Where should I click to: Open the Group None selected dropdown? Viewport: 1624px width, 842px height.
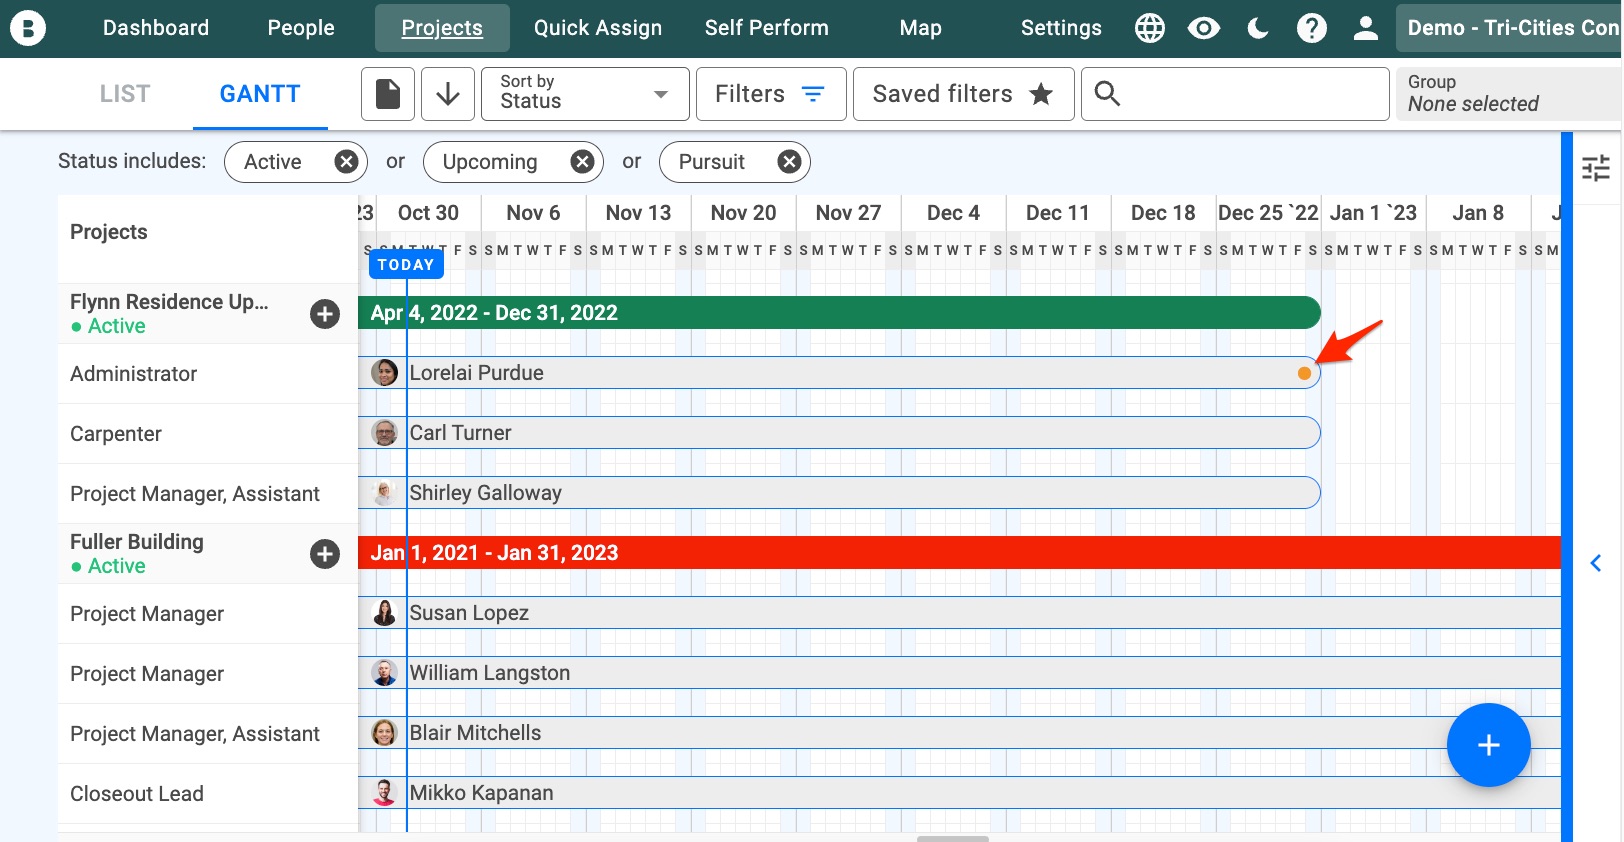click(x=1509, y=94)
